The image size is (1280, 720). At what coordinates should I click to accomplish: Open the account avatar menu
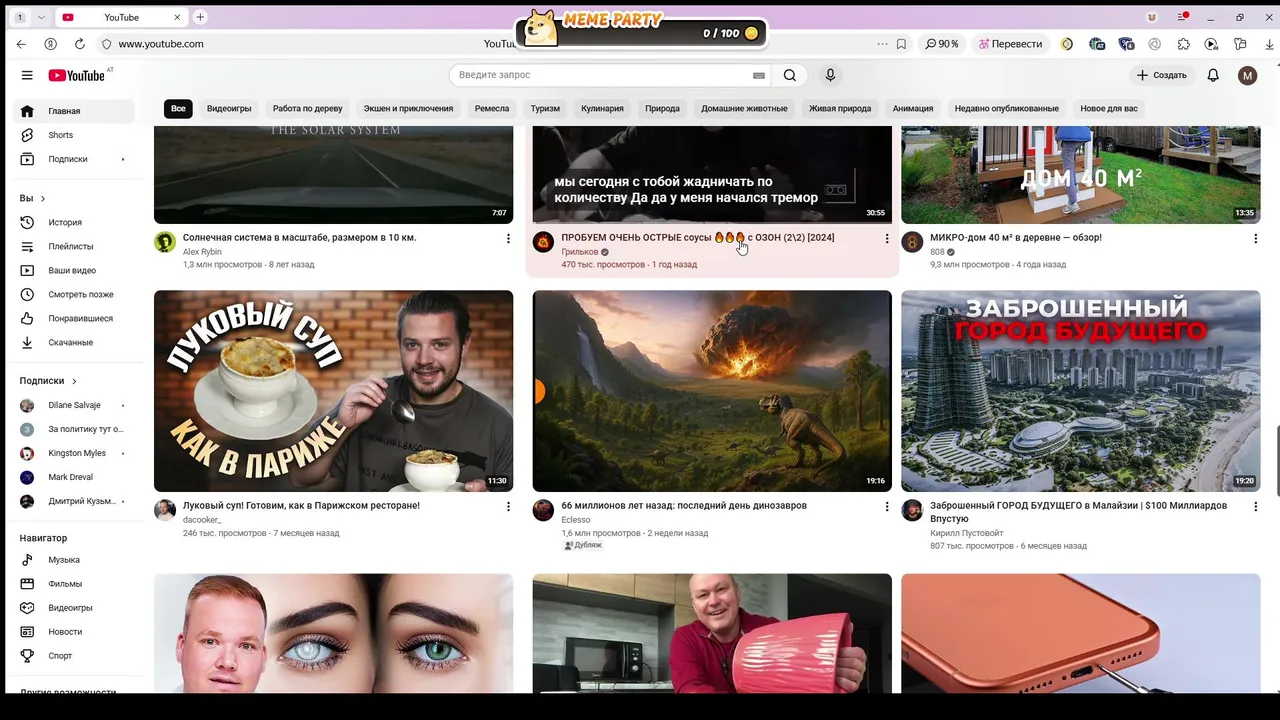[x=1247, y=75]
